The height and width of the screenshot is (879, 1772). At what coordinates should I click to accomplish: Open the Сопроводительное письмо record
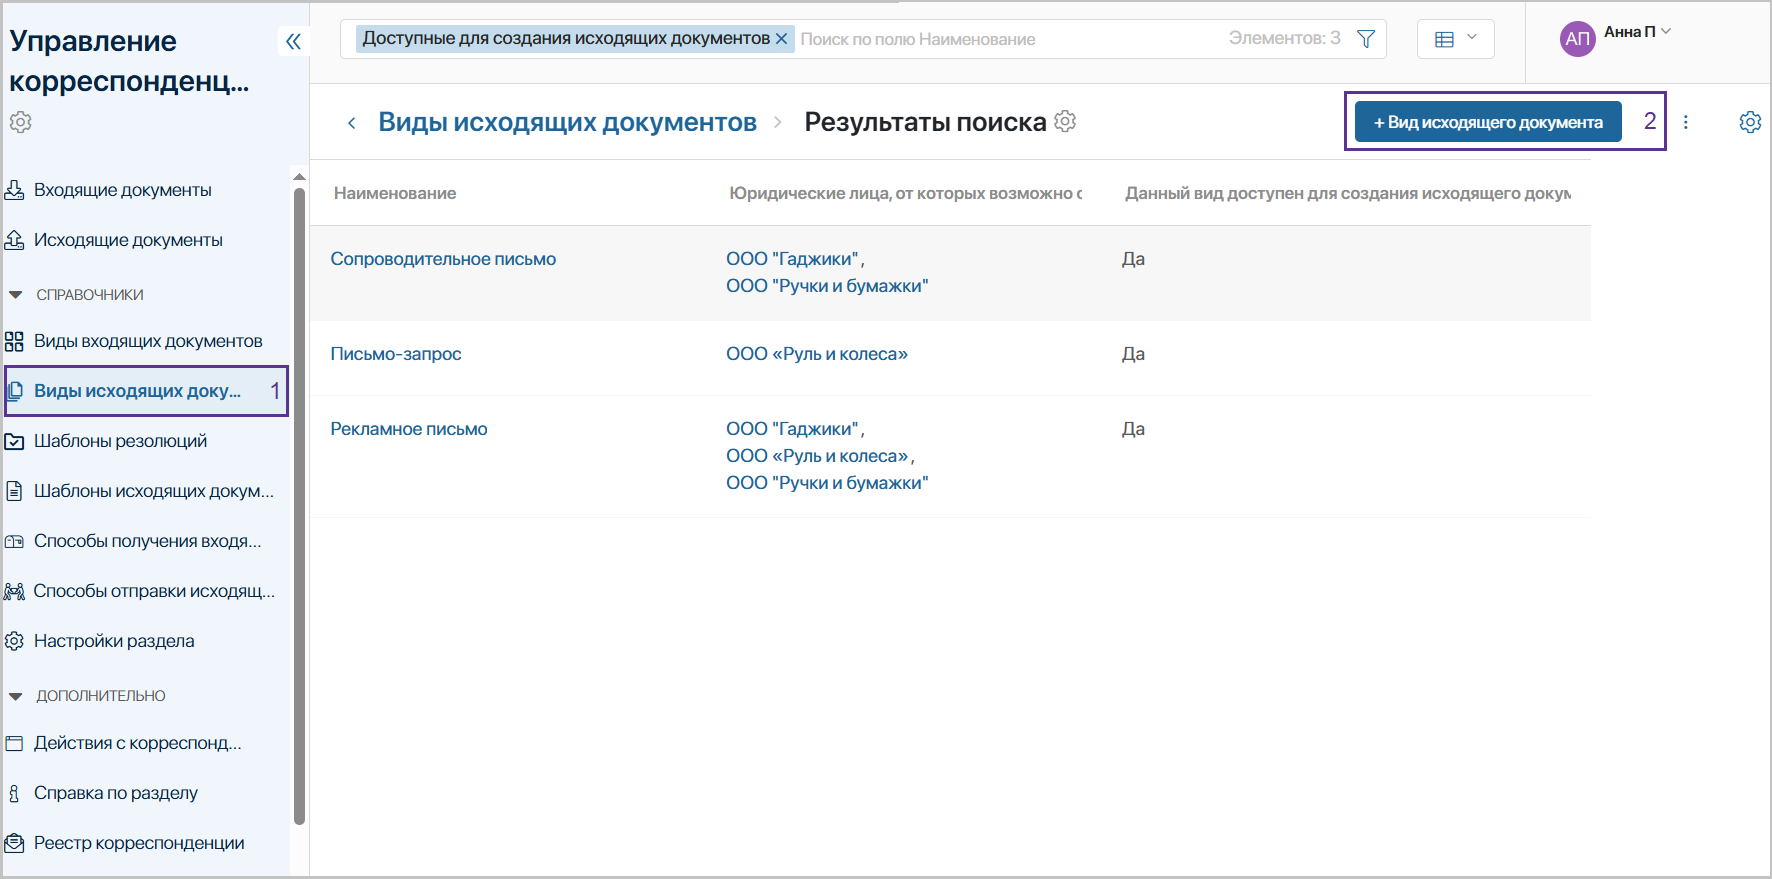coord(443,259)
